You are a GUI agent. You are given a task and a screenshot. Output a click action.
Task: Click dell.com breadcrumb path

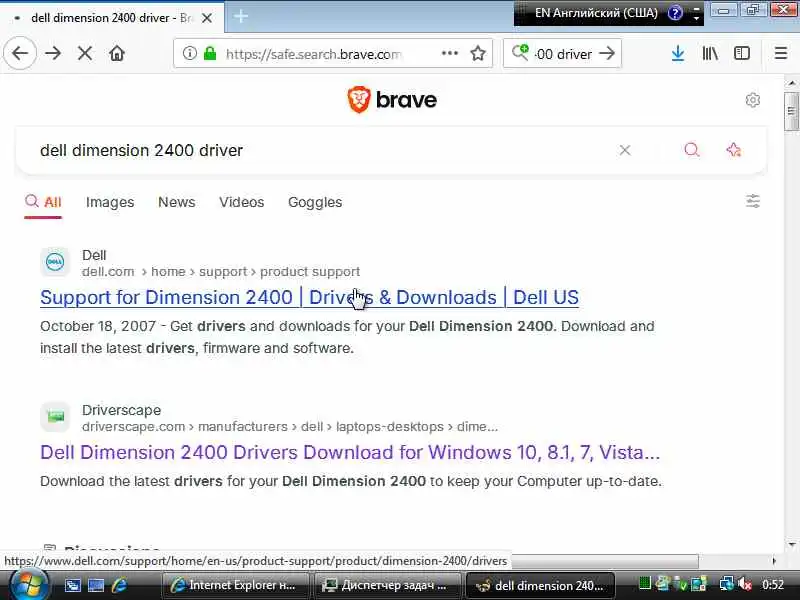221,271
